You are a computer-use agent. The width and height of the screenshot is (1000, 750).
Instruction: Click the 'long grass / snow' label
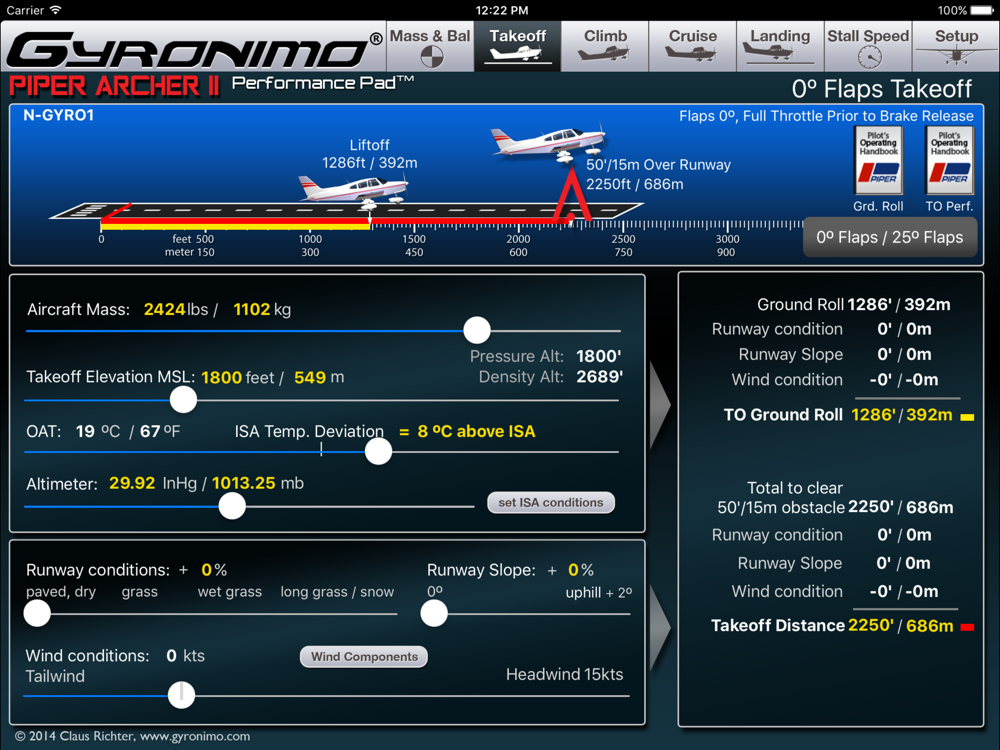(x=337, y=592)
